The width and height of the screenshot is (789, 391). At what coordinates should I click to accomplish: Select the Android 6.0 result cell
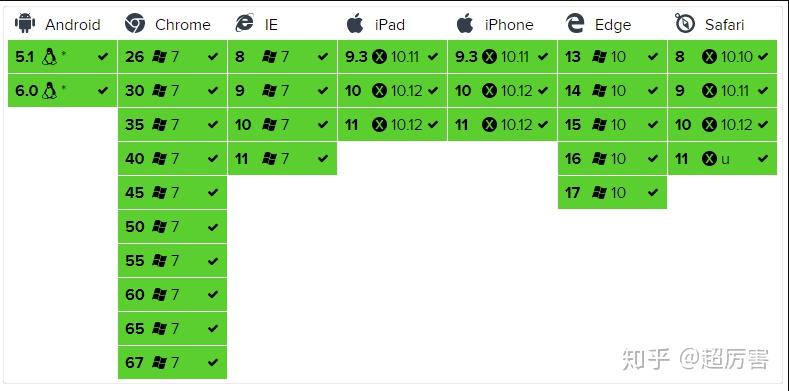coord(62,91)
